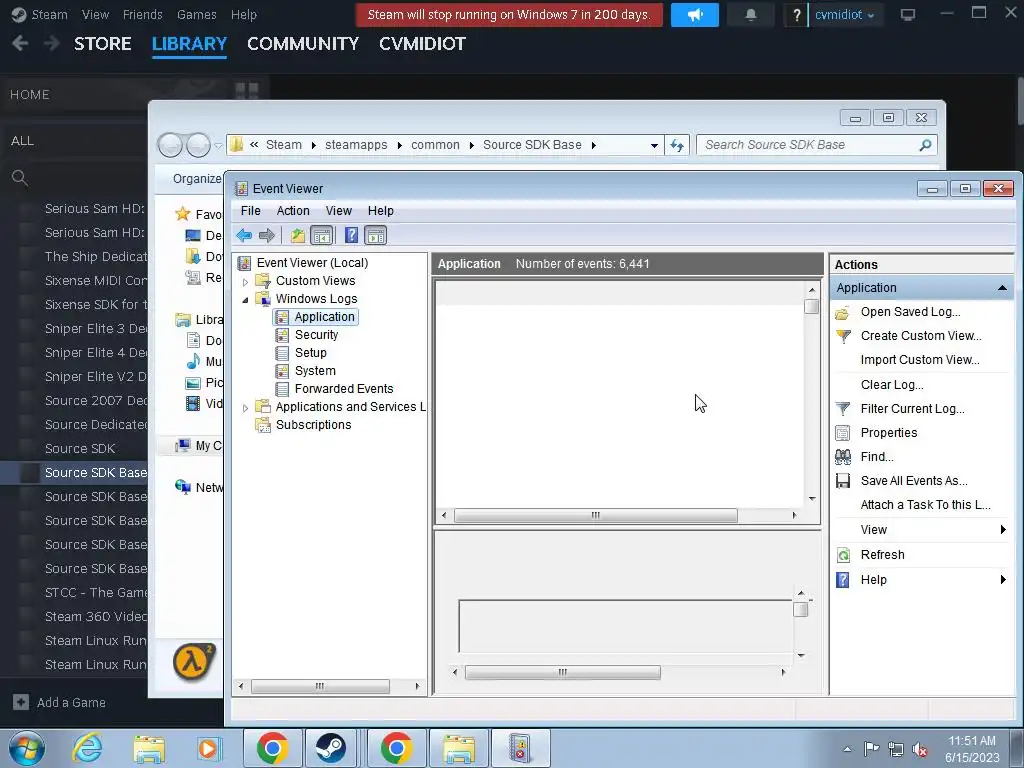
Task: Select Forwarded Events in tree
Action: point(344,389)
